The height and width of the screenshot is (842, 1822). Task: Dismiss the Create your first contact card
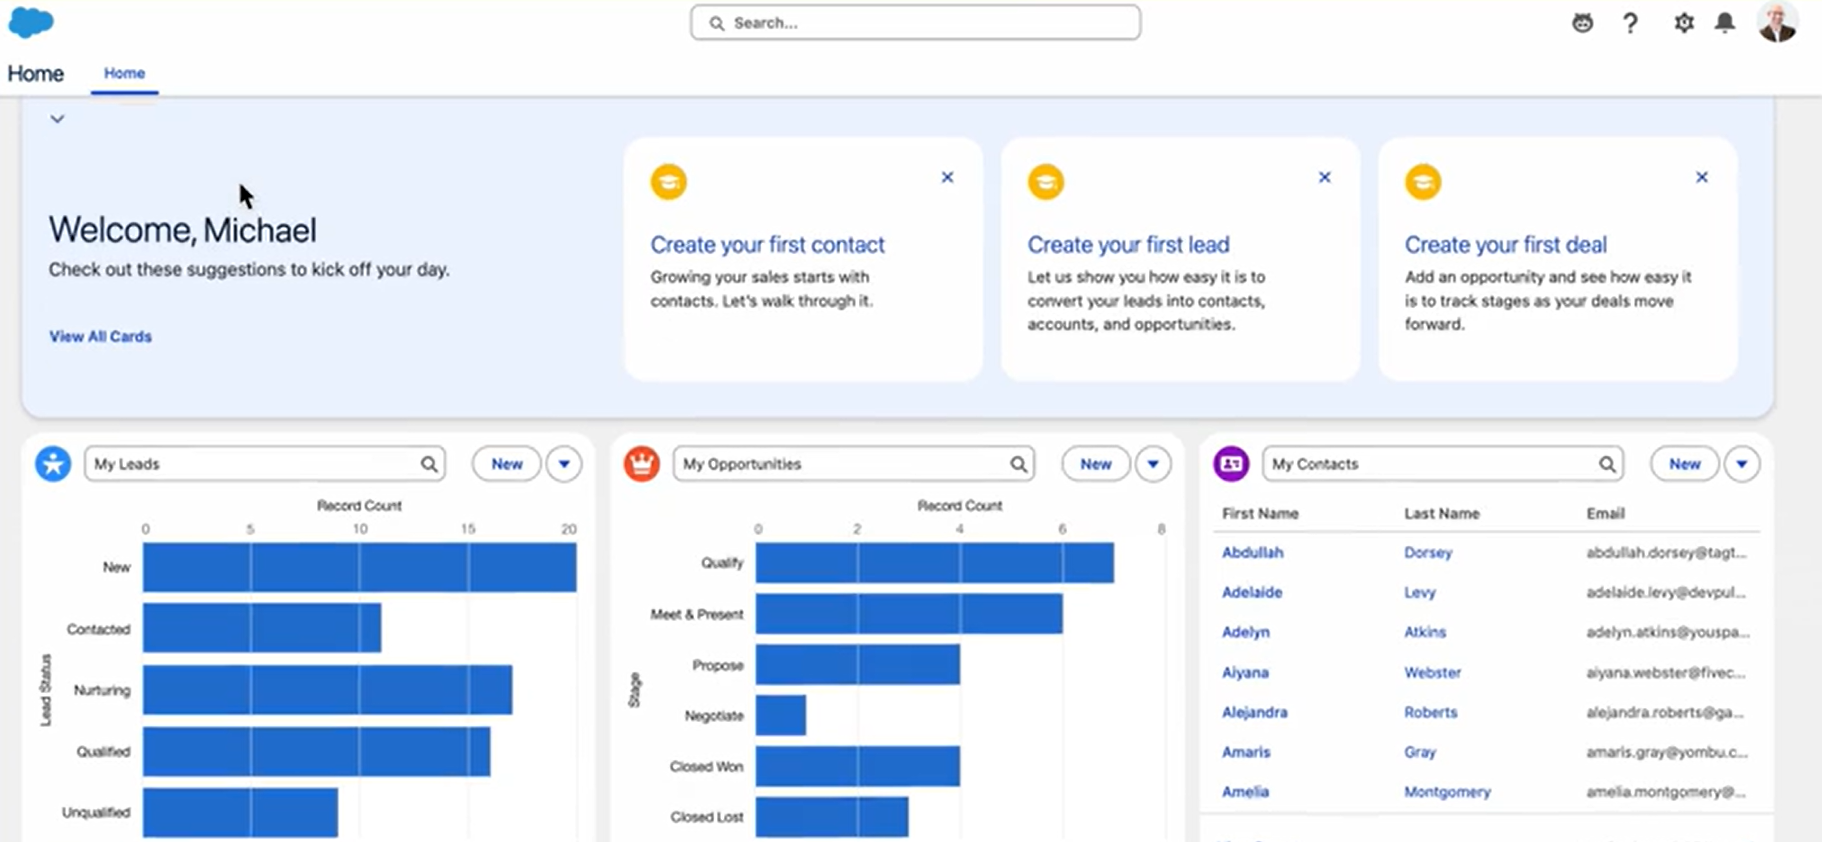[947, 177]
